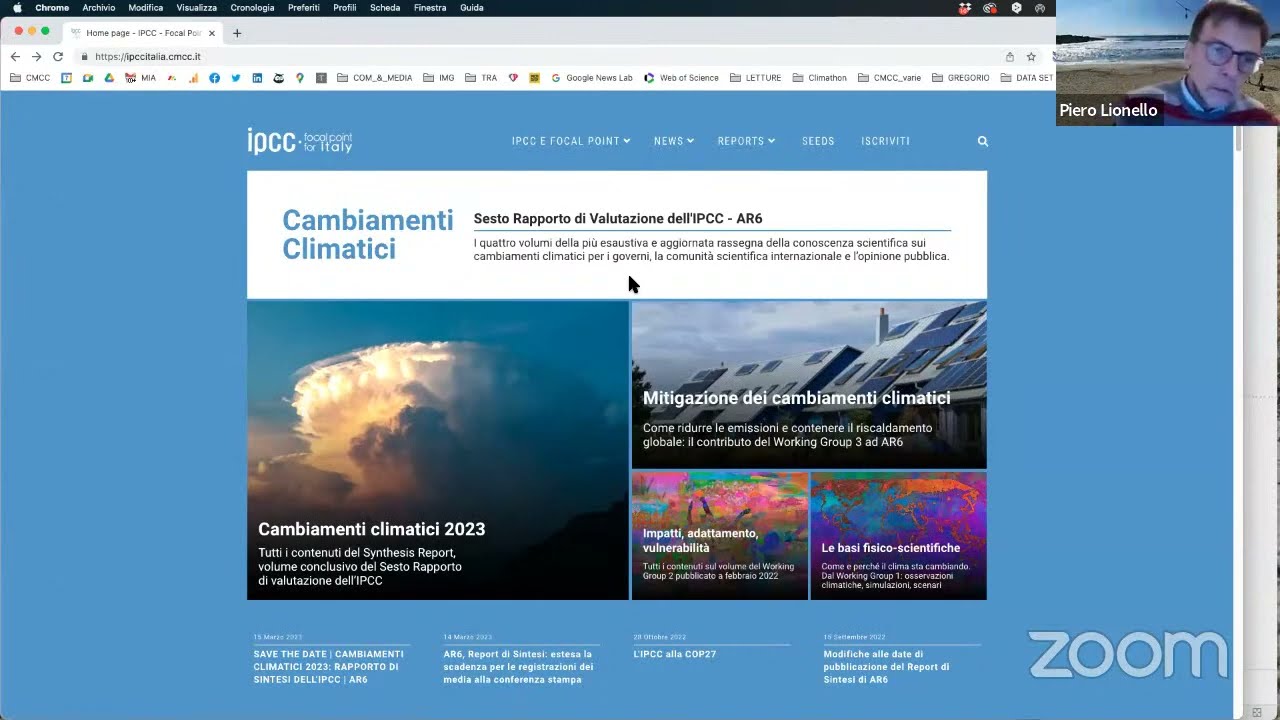Open the Finestra menu

[430, 7]
